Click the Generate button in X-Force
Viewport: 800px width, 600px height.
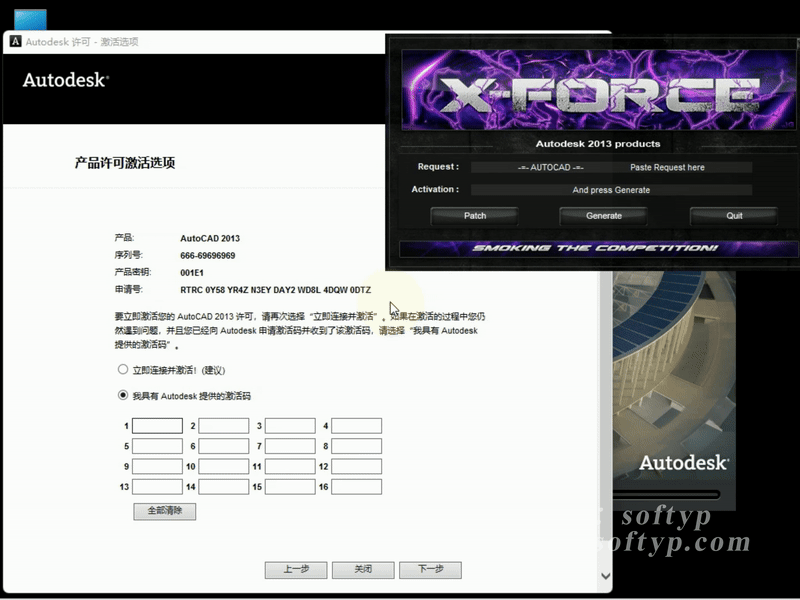click(x=604, y=216)
